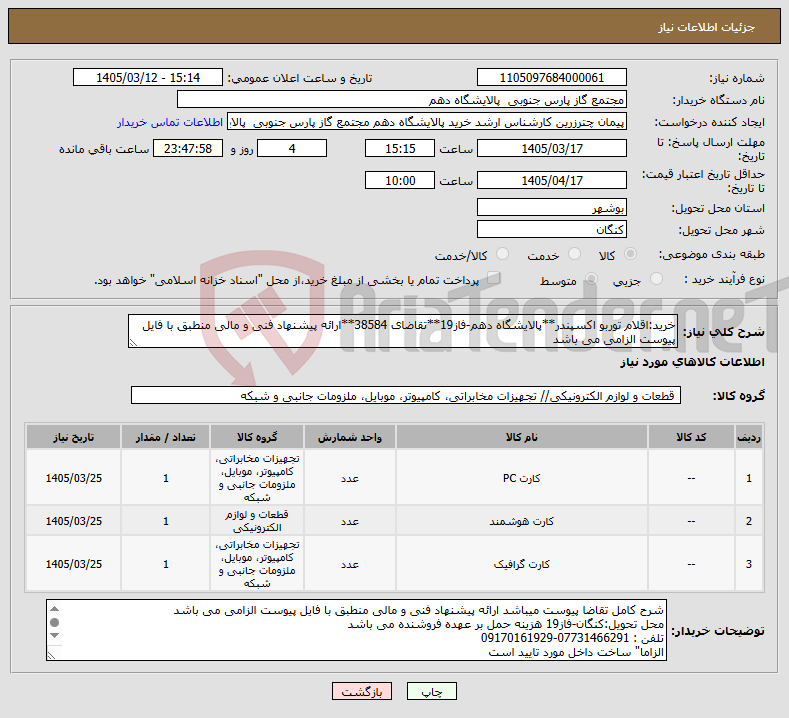Image resolution: width=789 pixels, height=718 pixels.
Task: Click the page header جزئیات اطلاعات نیاز
Action: pyautogui.click(x=706, y=27)
